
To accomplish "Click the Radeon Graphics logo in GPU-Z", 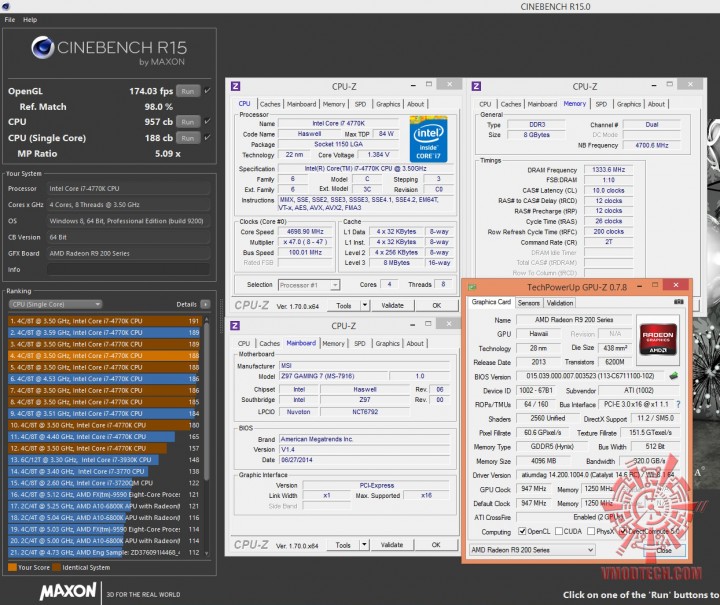I will coord(658,339).
